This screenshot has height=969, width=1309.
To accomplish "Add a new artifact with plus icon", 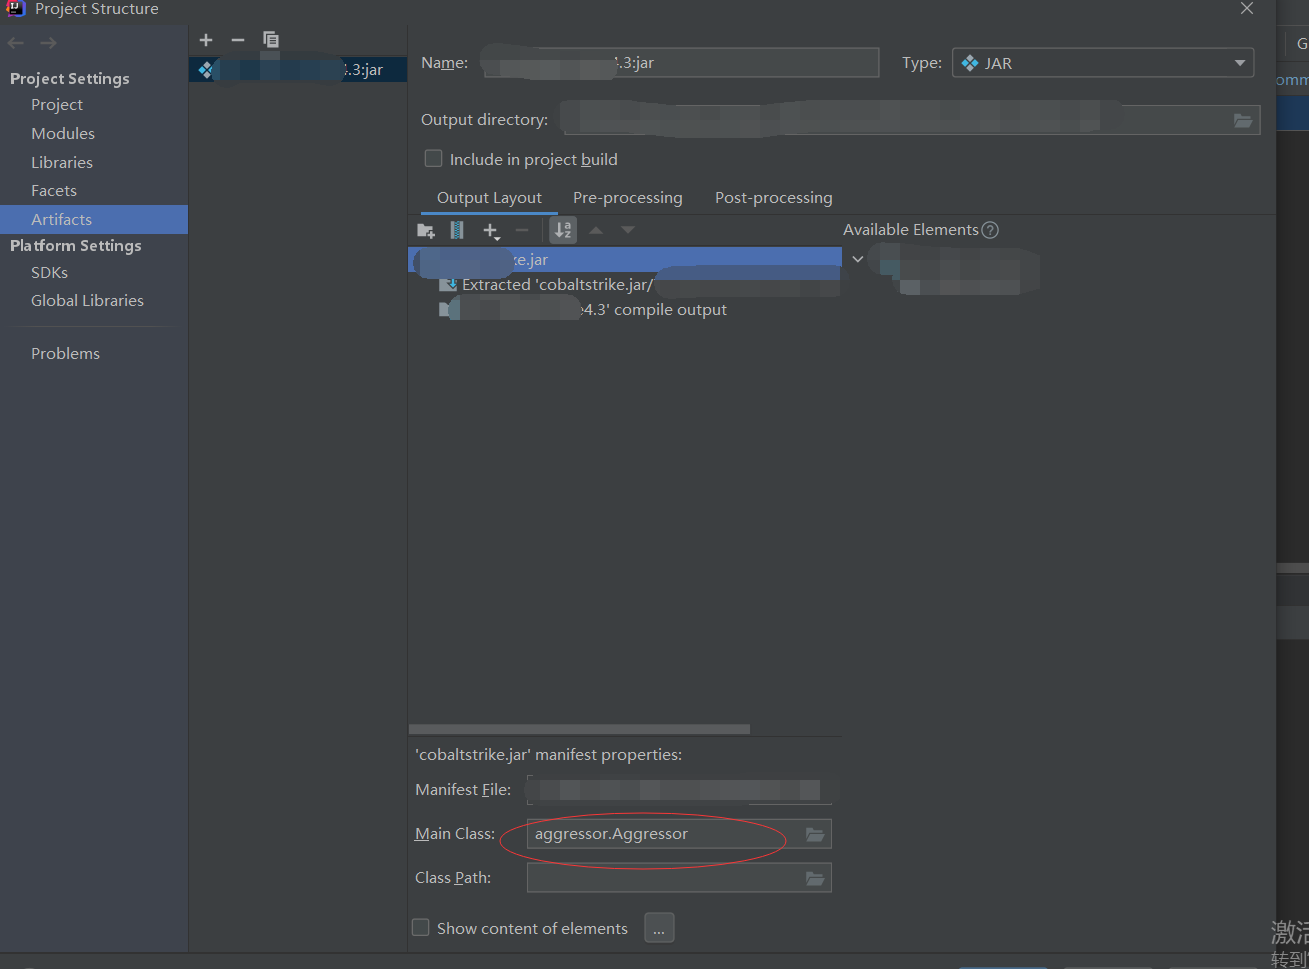I will coord(206,40).
